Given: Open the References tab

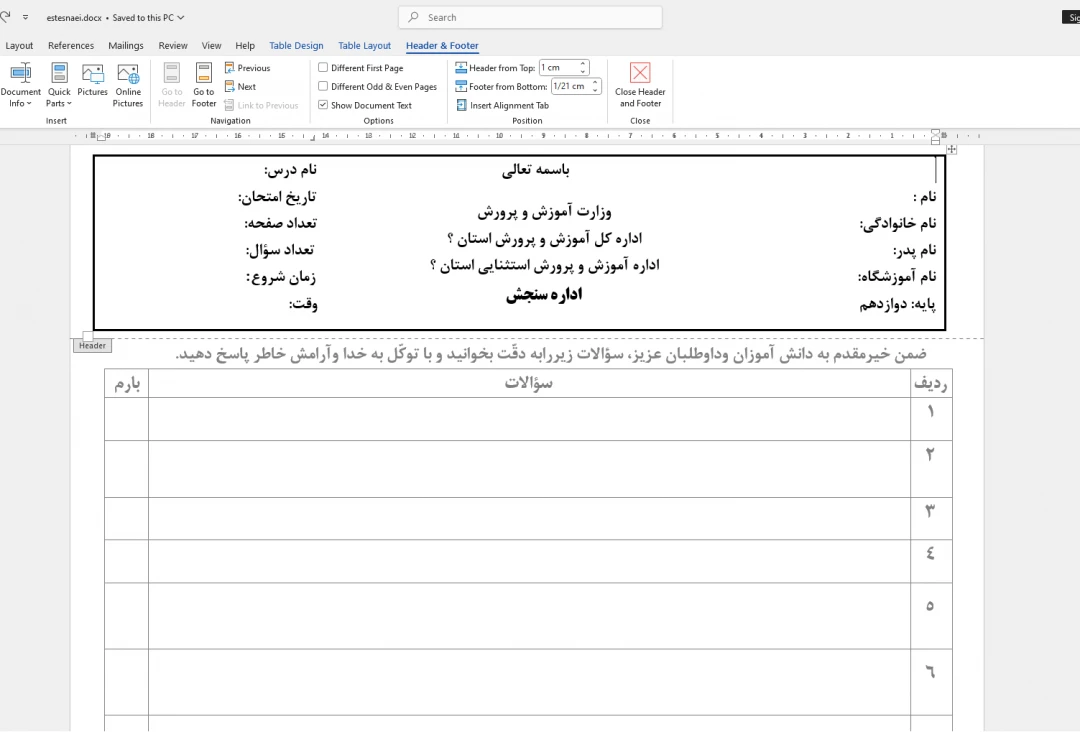Looking at the screenshot, I should 71,45.
